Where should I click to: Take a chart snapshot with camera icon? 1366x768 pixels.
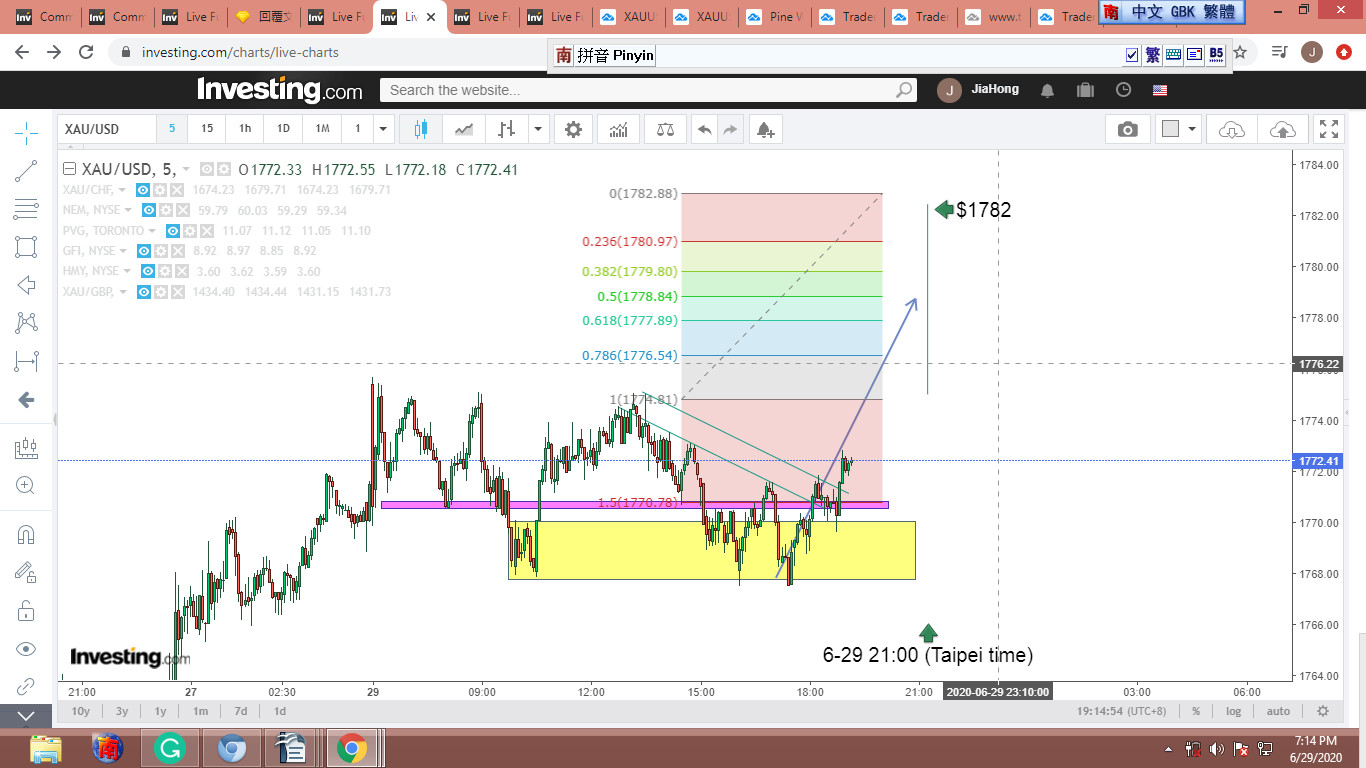click(x=1128, y=129)
